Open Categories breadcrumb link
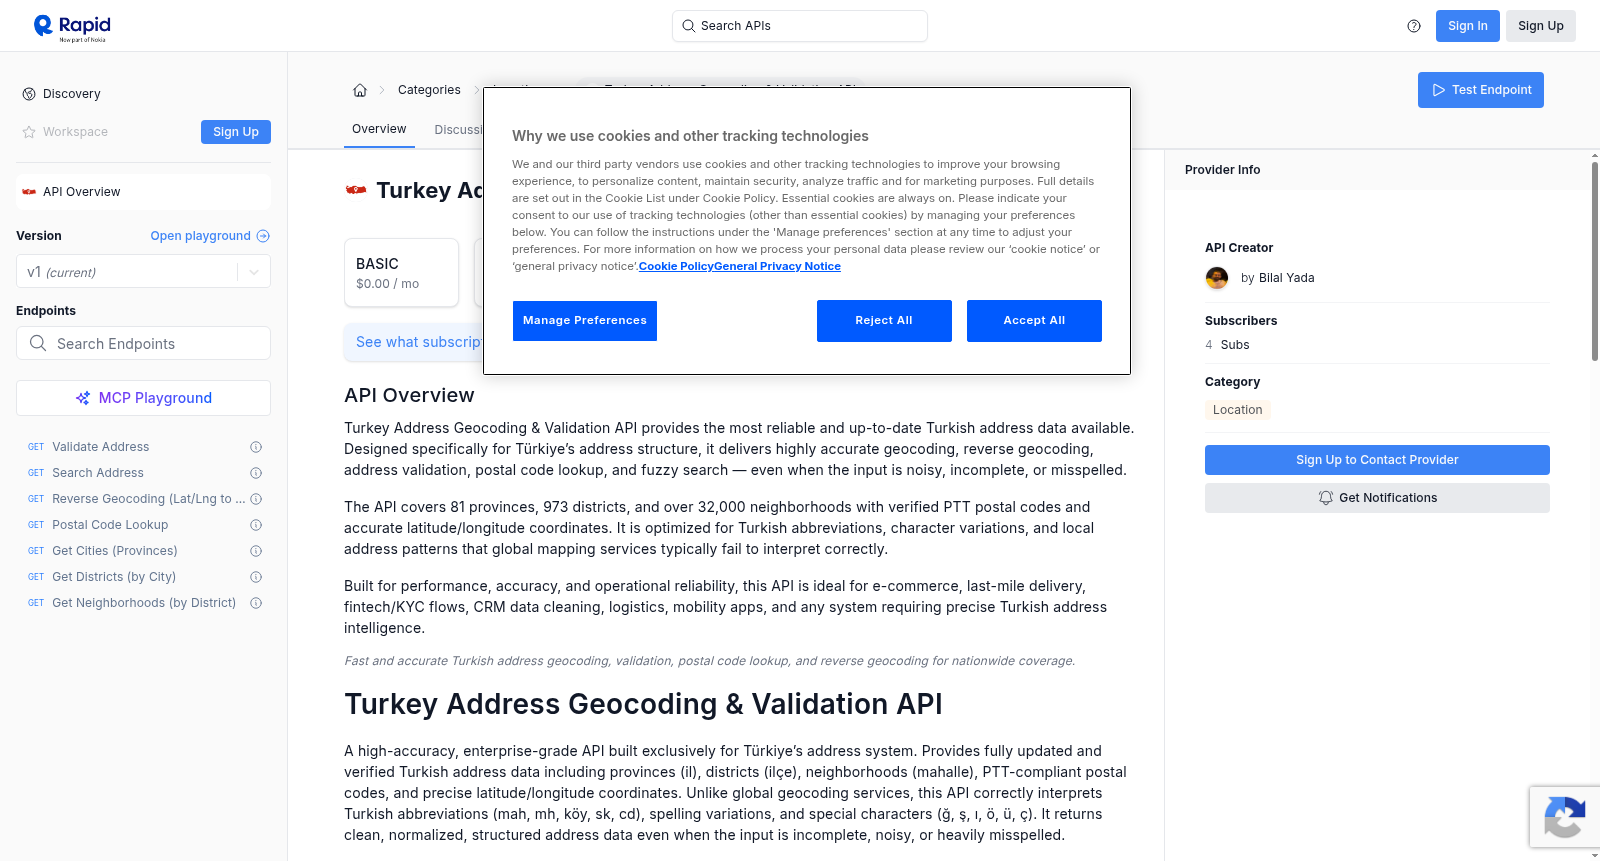The image size is (1600, 861). tap(429, 90)
